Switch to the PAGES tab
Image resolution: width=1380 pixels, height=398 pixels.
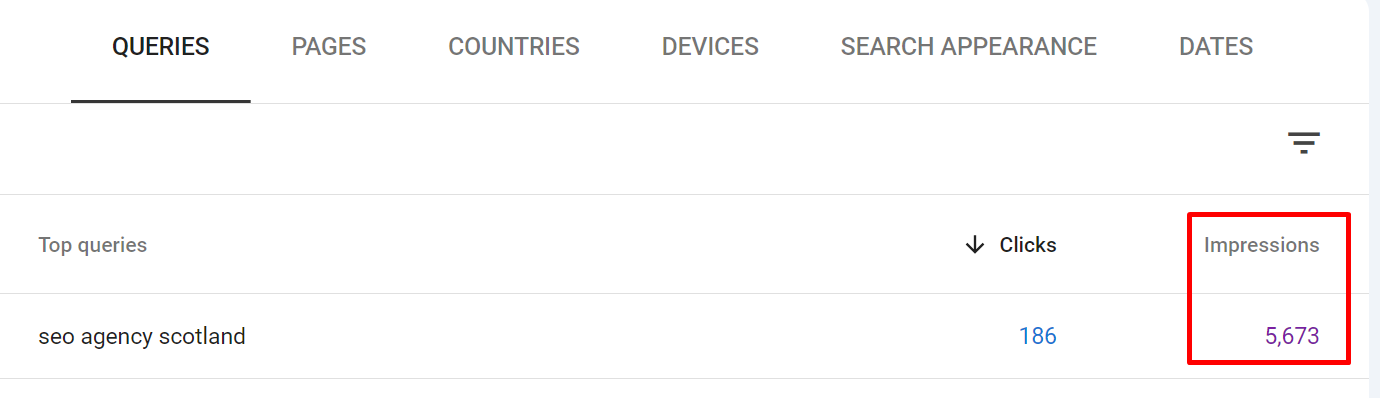pyautogui.click(x=329, y=46)
